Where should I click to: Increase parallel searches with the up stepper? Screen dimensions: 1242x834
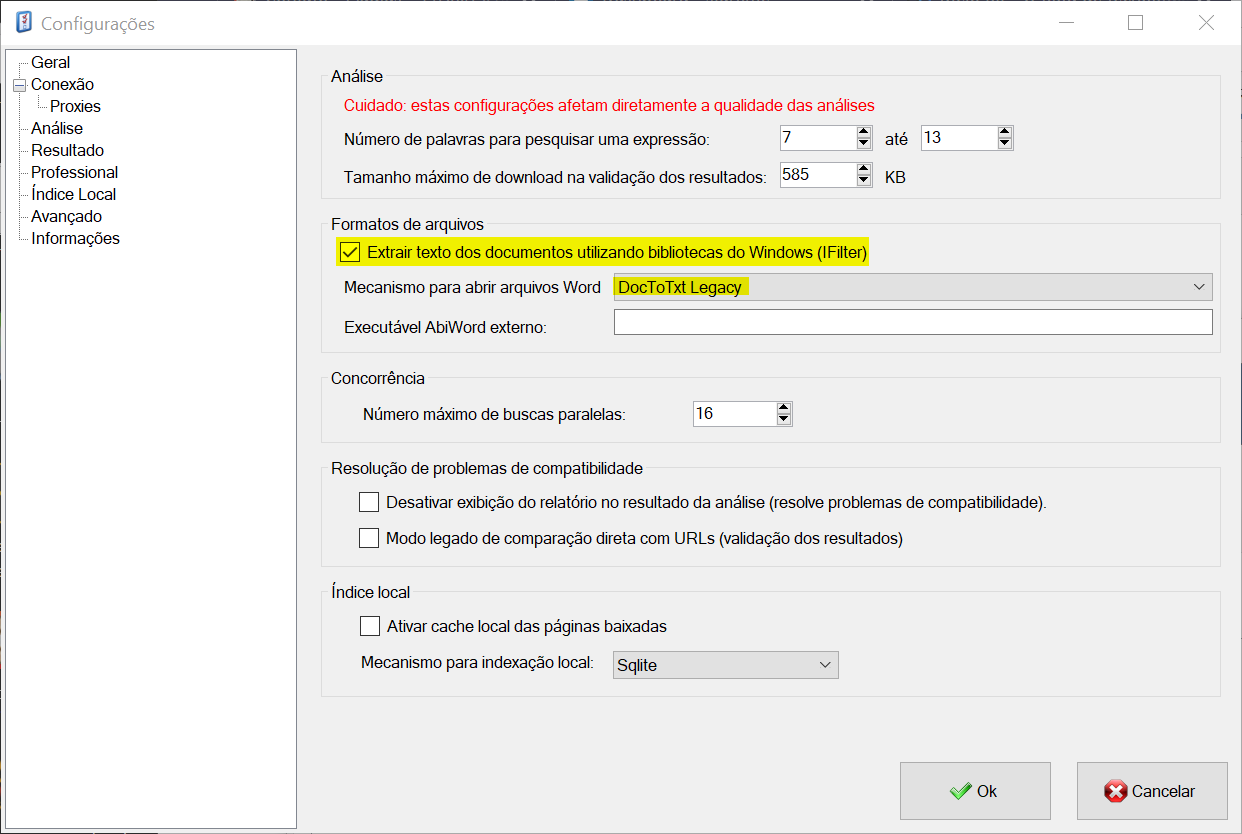[784, 407]
